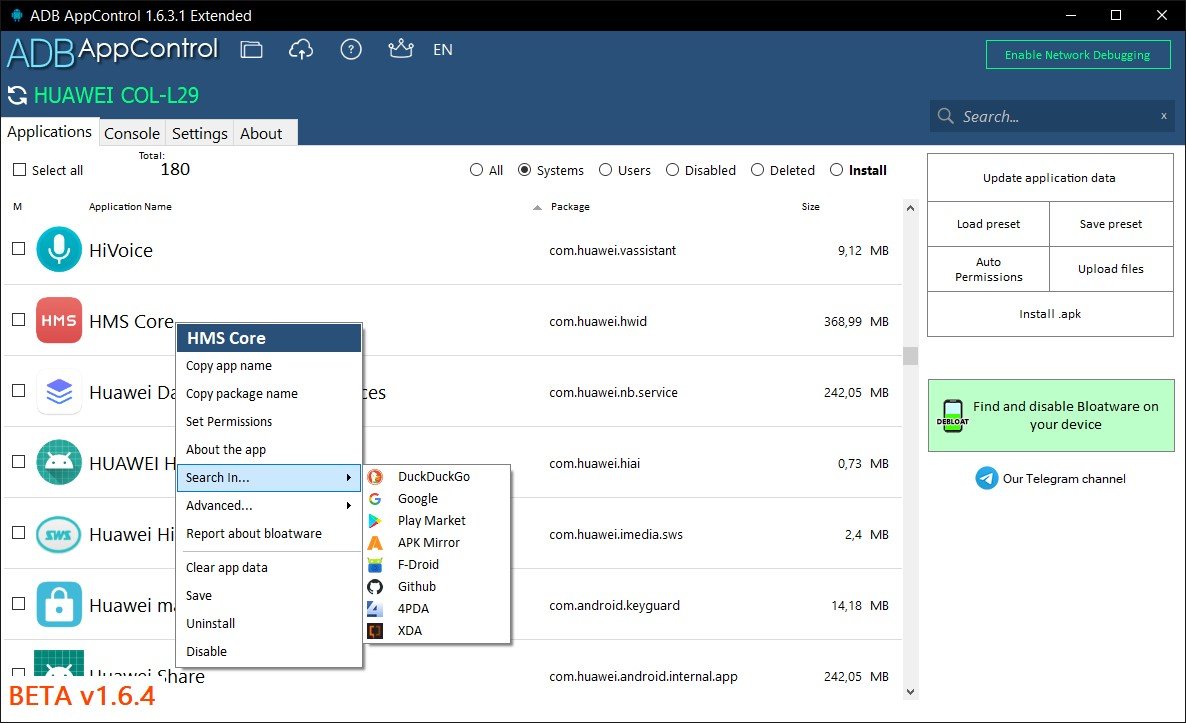Click the Save preset button
The image size is (1186, 723).
(1111, 224)
